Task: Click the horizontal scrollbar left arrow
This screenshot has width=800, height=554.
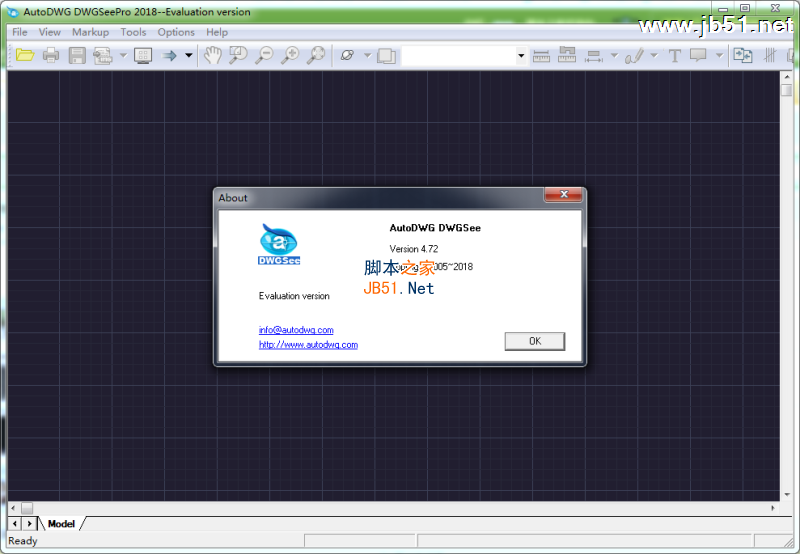Action: coord(13,508)
